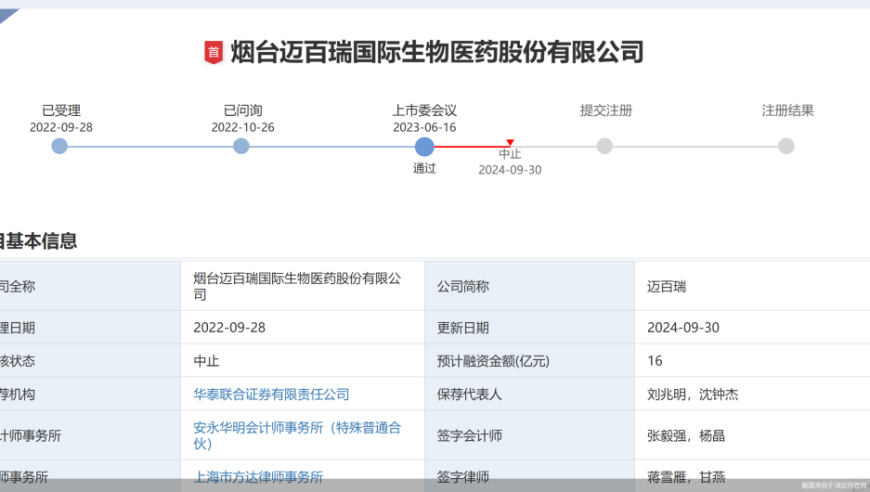Image resolution: width=870 pixels, height=492 pixels.
Task: Click the 基本信息 section heading
Action: [x=38, y=241]
